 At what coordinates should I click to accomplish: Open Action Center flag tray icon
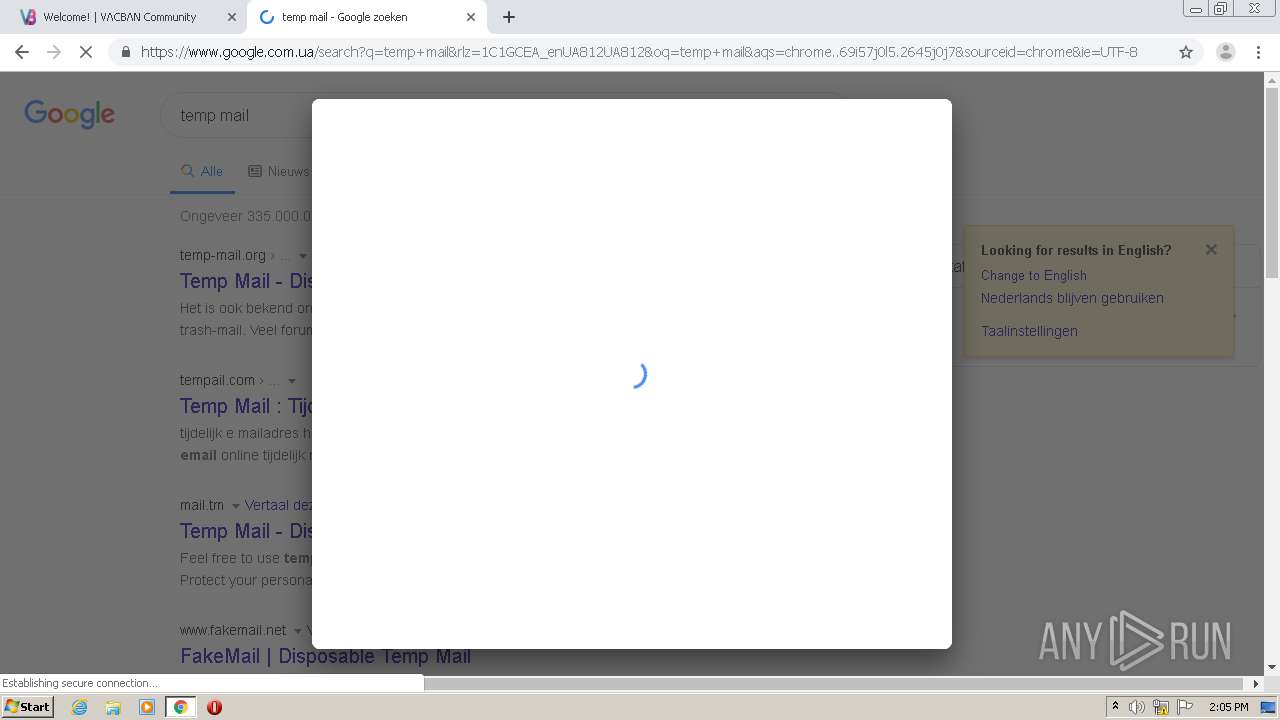(x=1185, y=707)
